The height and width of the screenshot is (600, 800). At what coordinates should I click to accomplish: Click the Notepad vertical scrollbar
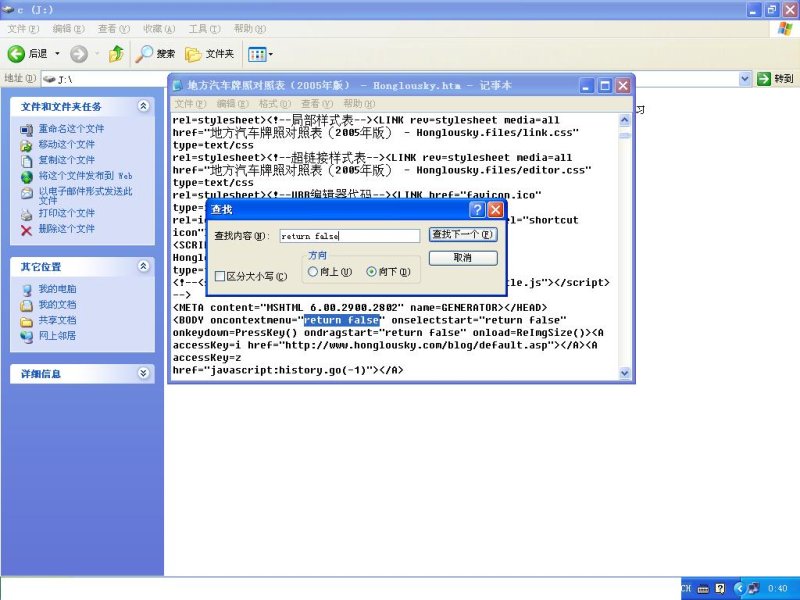624,250
